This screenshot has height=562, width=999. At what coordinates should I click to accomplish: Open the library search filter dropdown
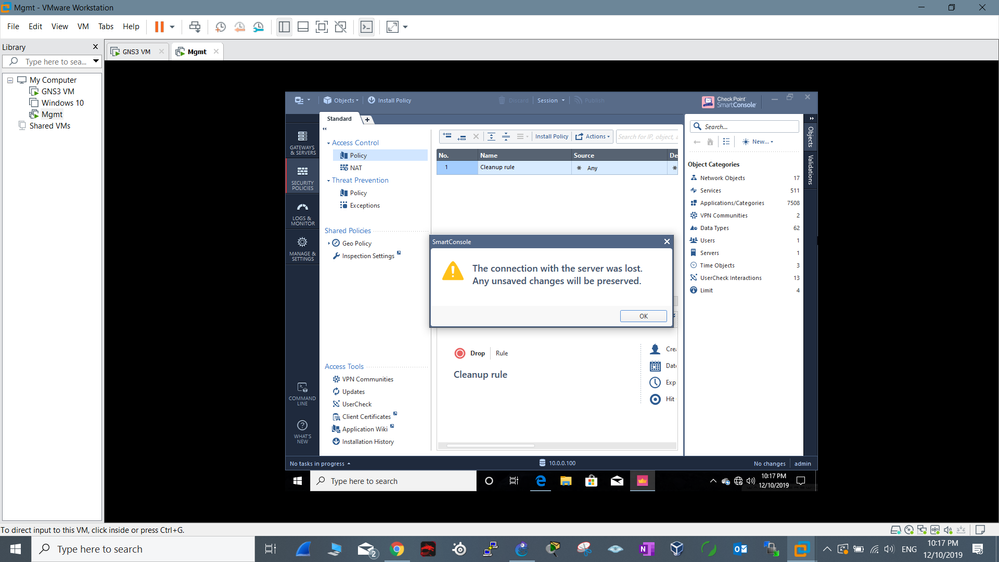coord(96,62)
